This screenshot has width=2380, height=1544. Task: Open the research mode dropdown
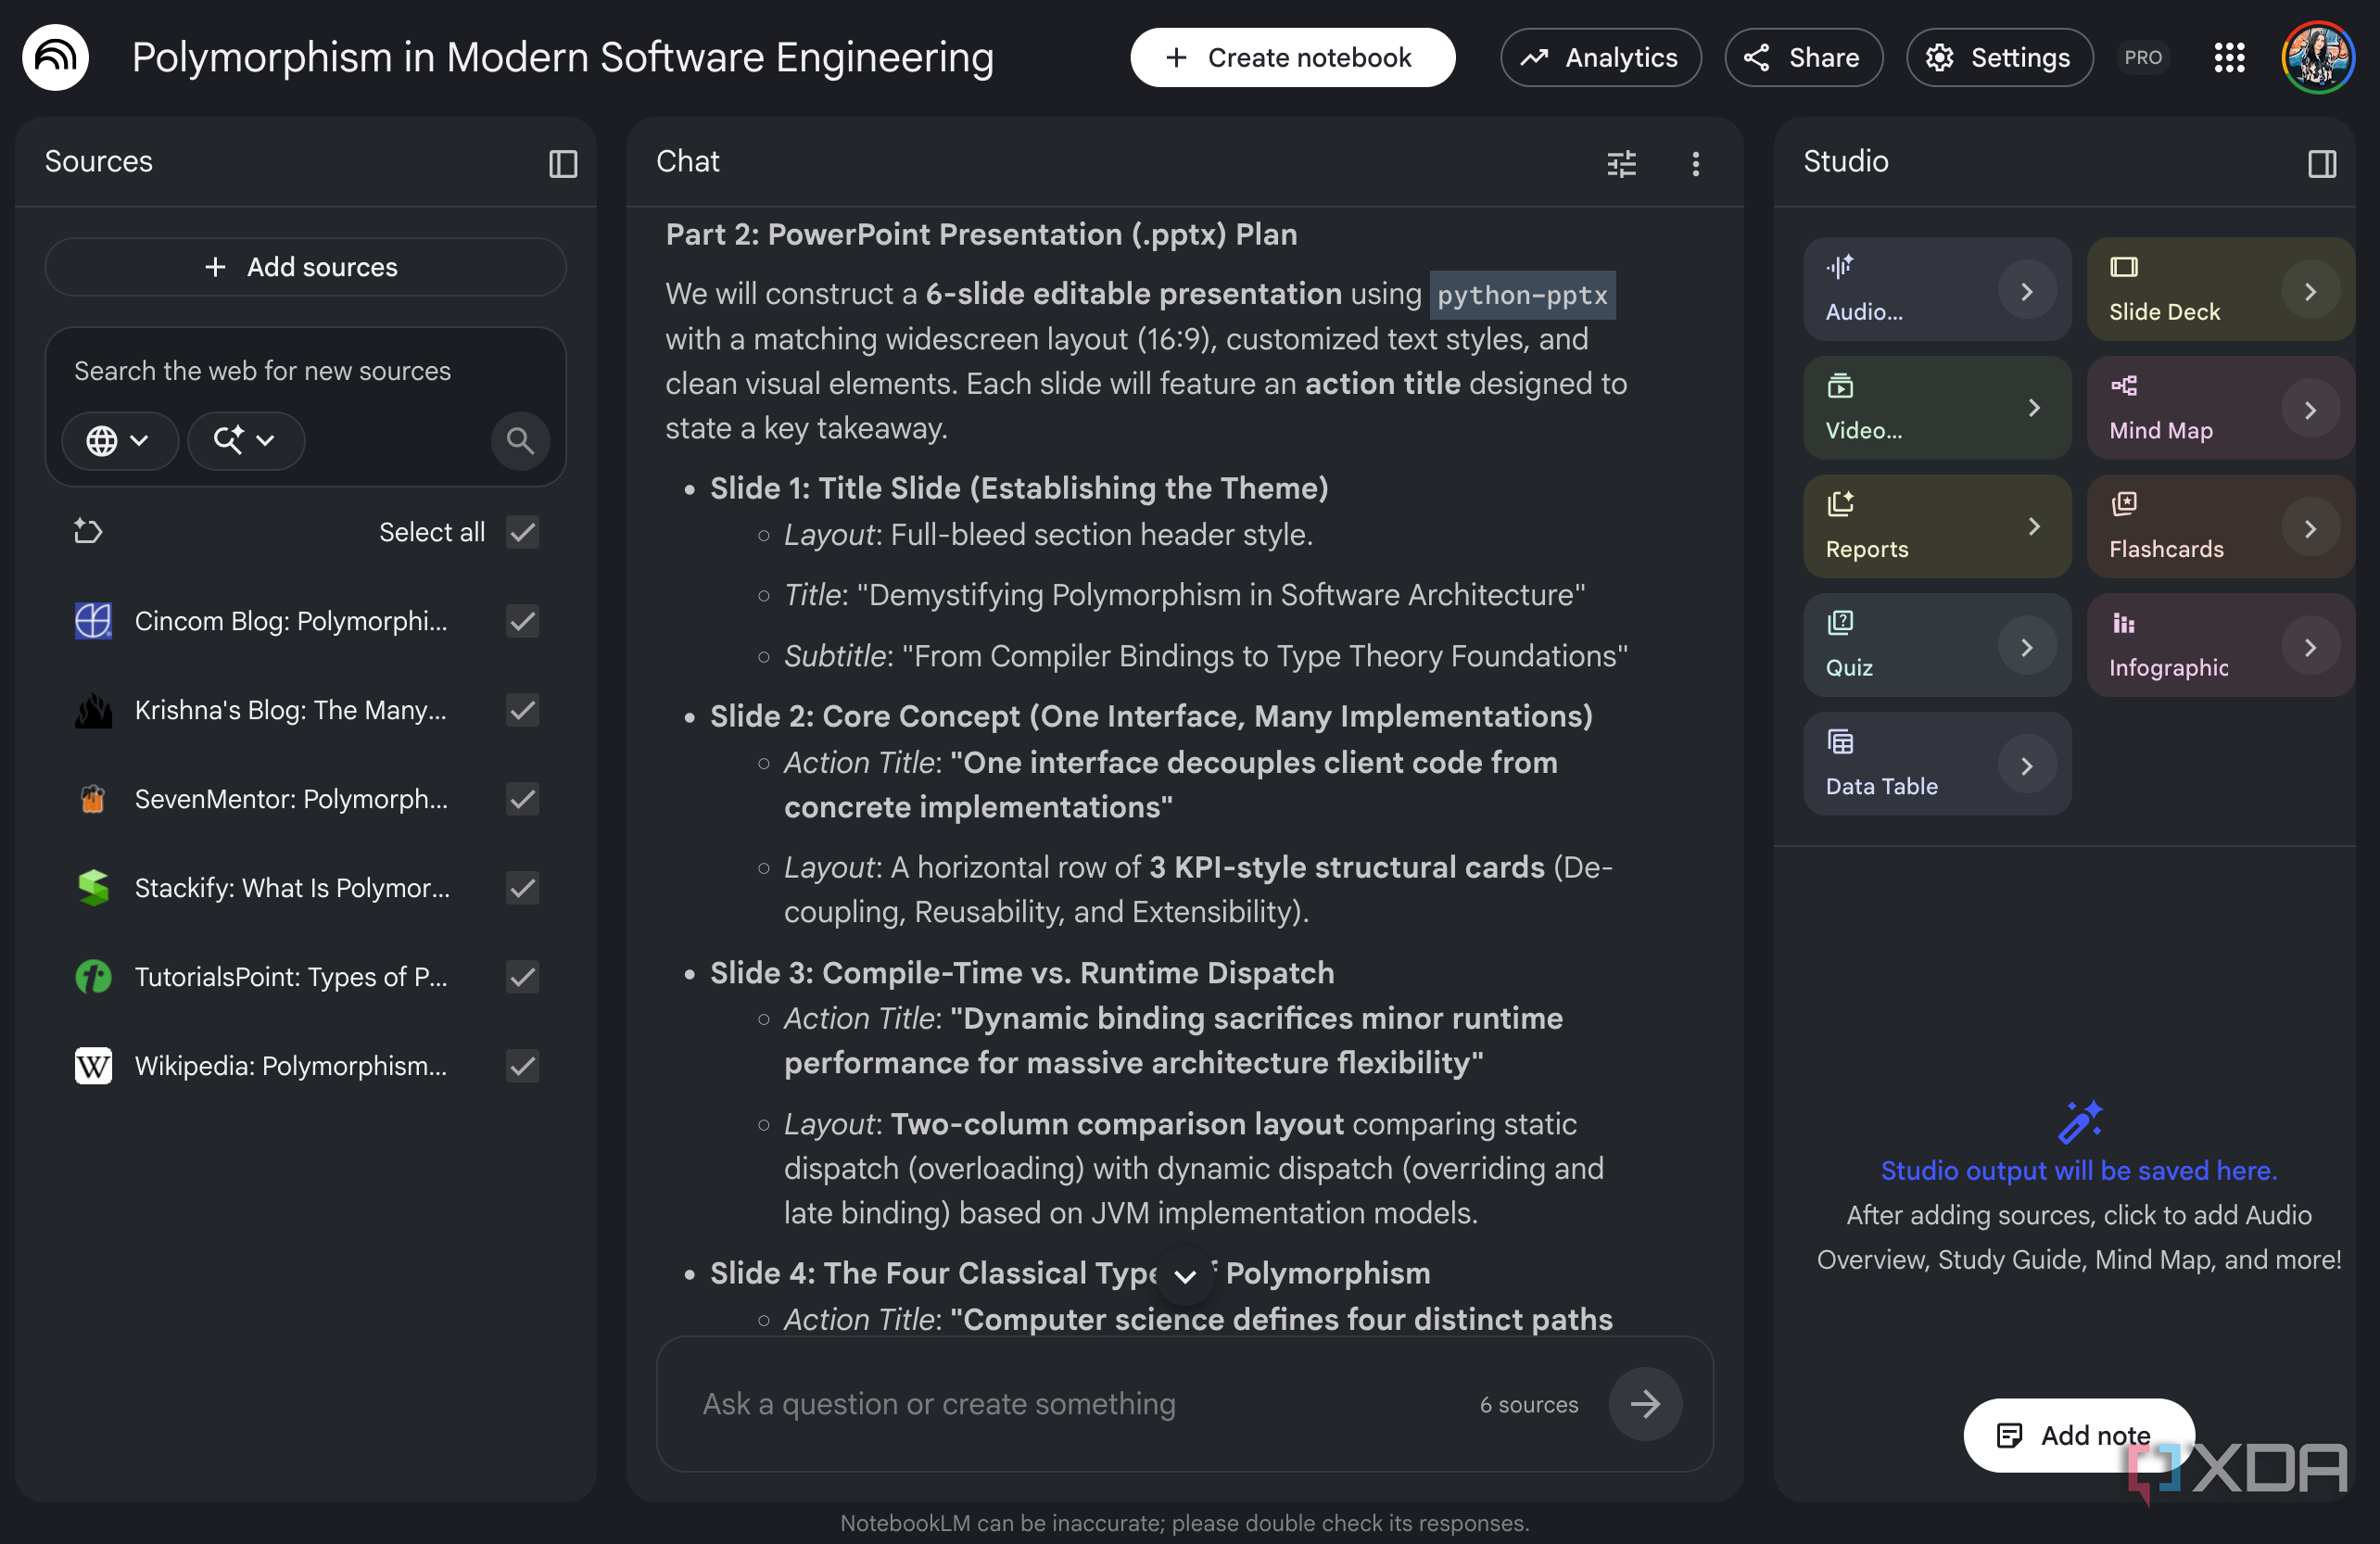click(245, 440)
